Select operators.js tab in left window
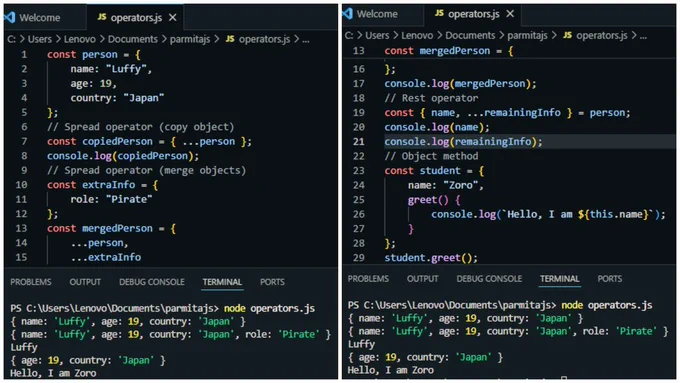680x383 pixels. (136, 18)
